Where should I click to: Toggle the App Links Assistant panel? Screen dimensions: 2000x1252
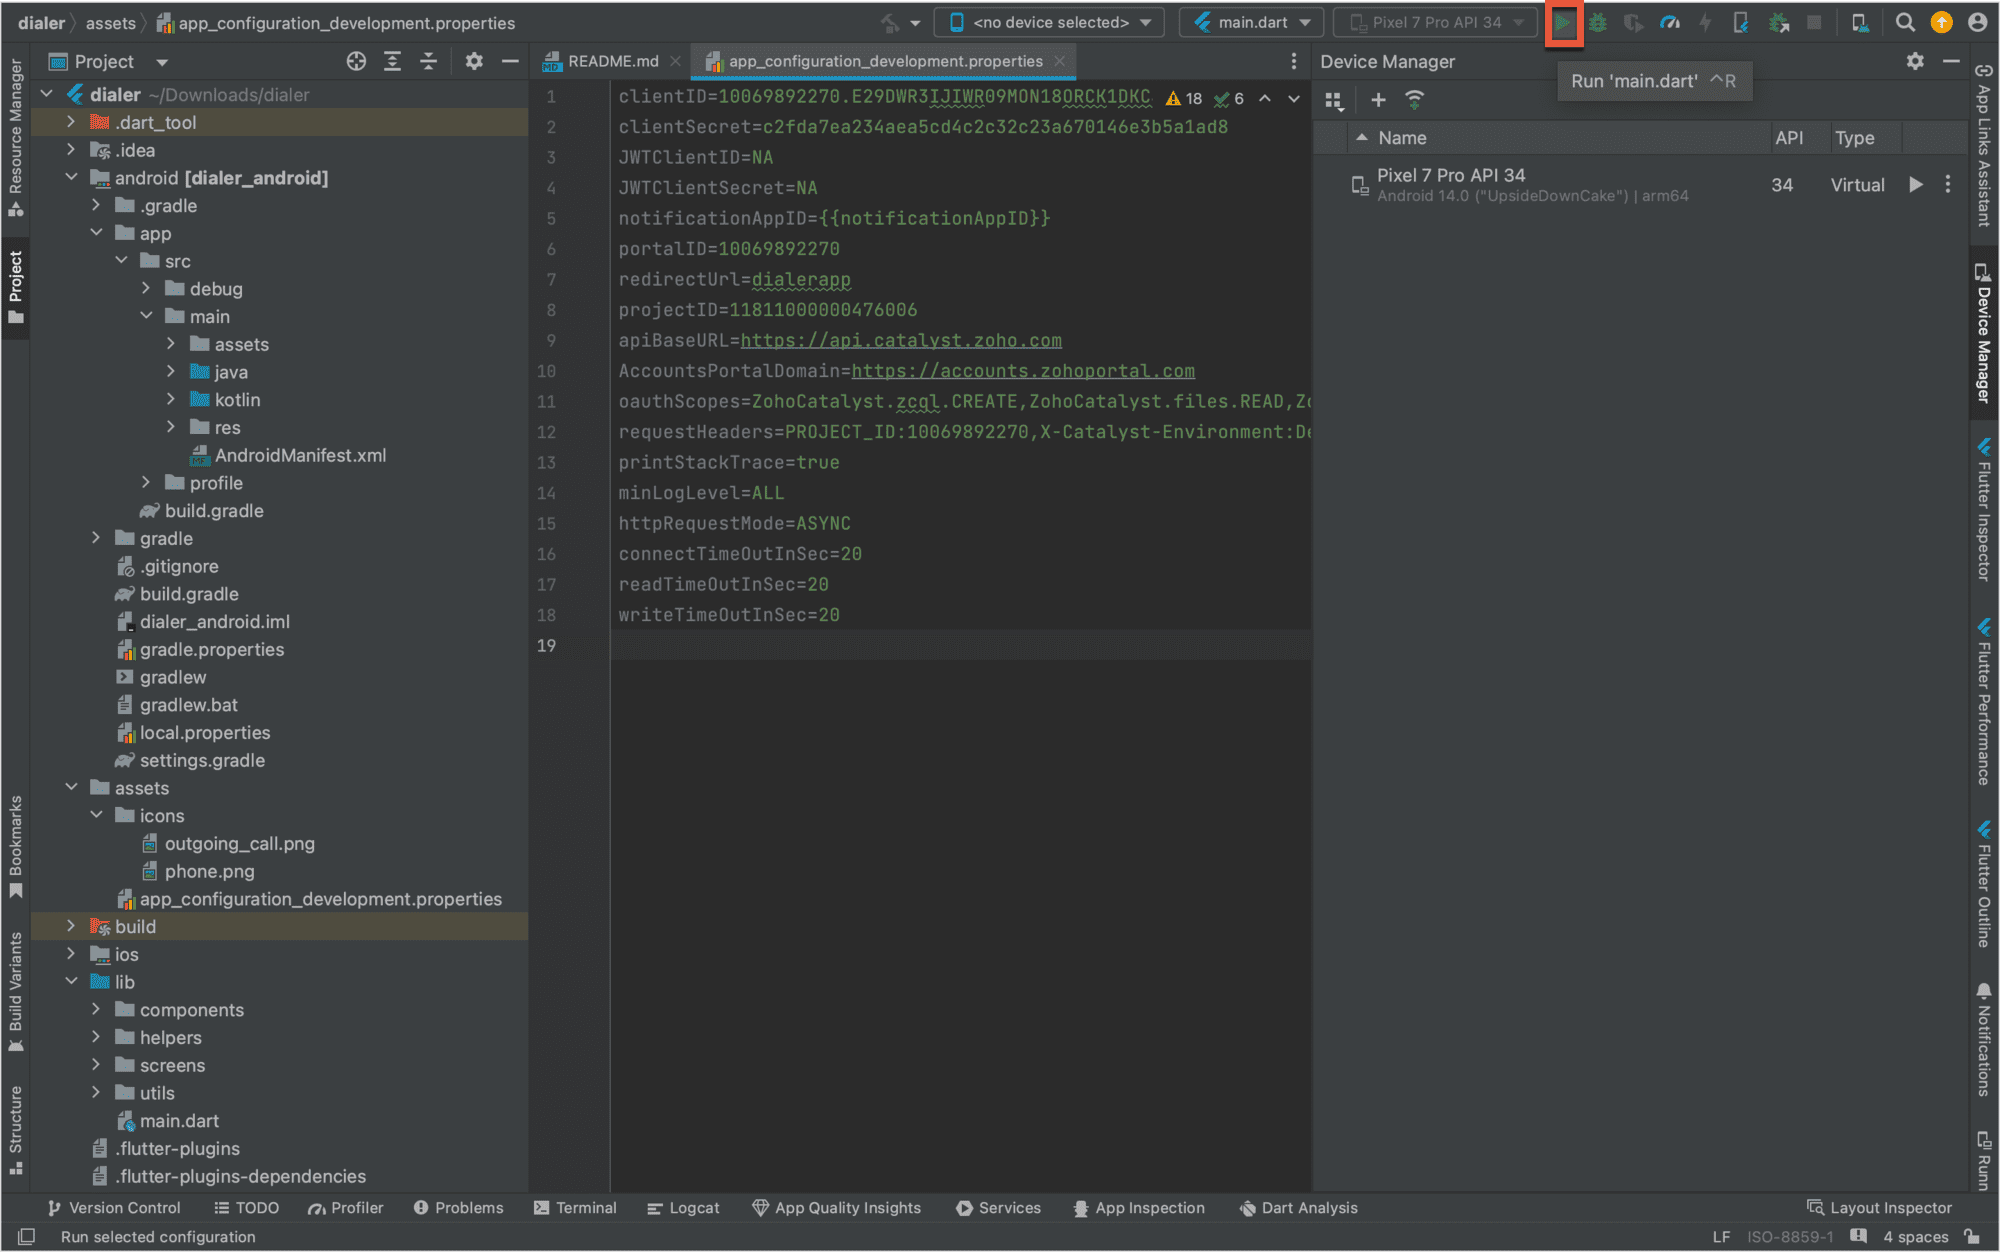(1984, 145)
